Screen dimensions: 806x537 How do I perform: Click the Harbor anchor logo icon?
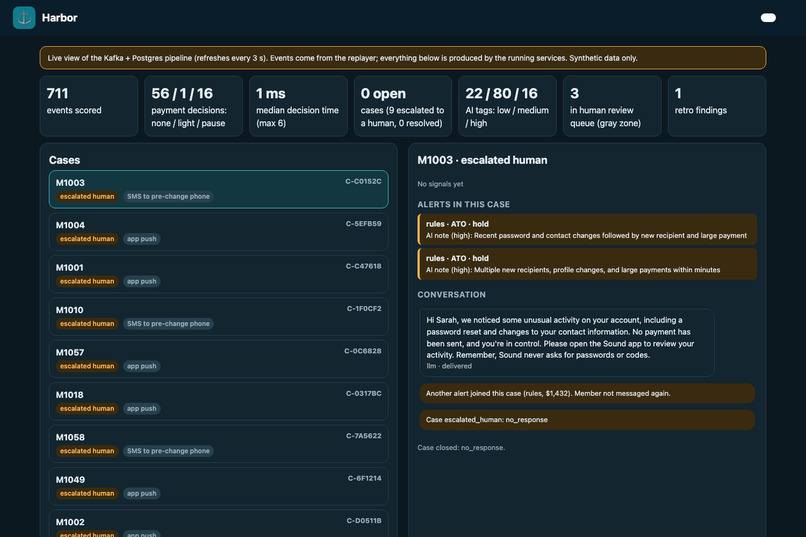(24, 17)
